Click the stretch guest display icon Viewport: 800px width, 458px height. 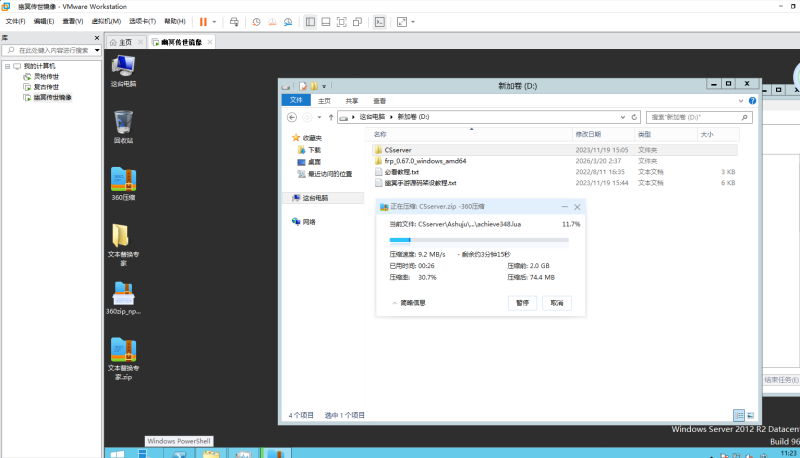point(402,22)
